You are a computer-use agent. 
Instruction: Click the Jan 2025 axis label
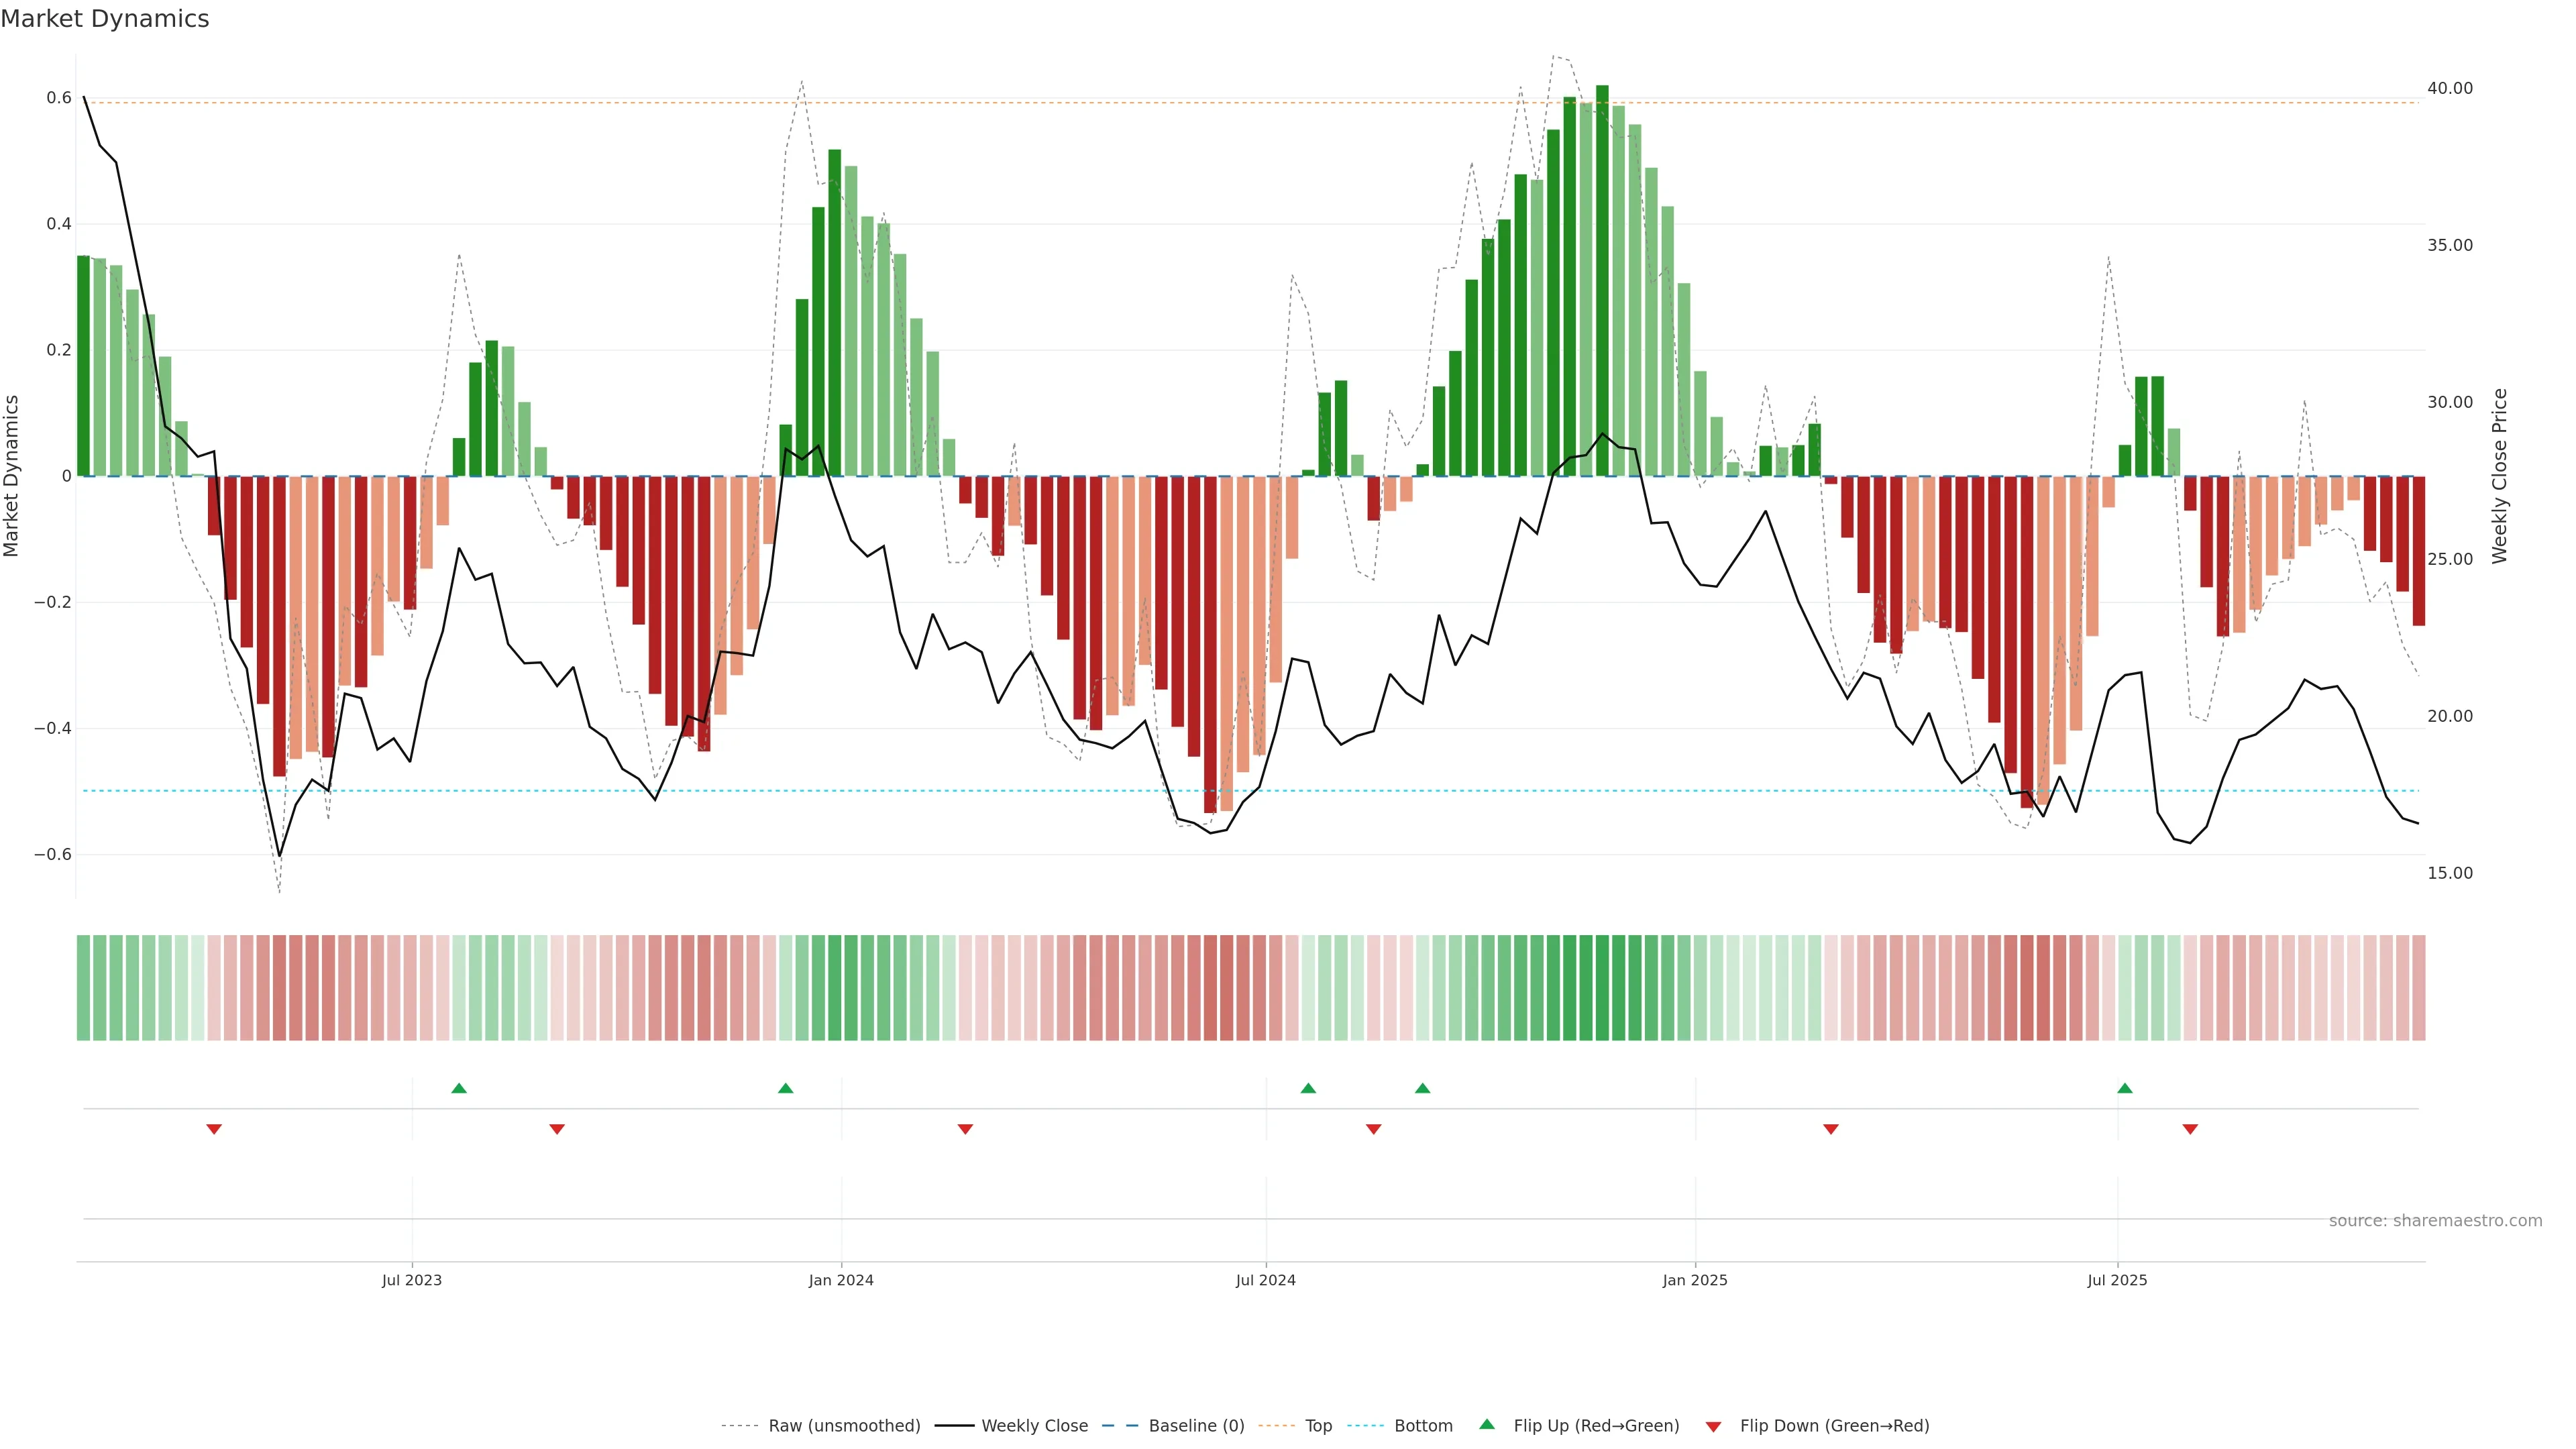(x=1695, y=1280)
